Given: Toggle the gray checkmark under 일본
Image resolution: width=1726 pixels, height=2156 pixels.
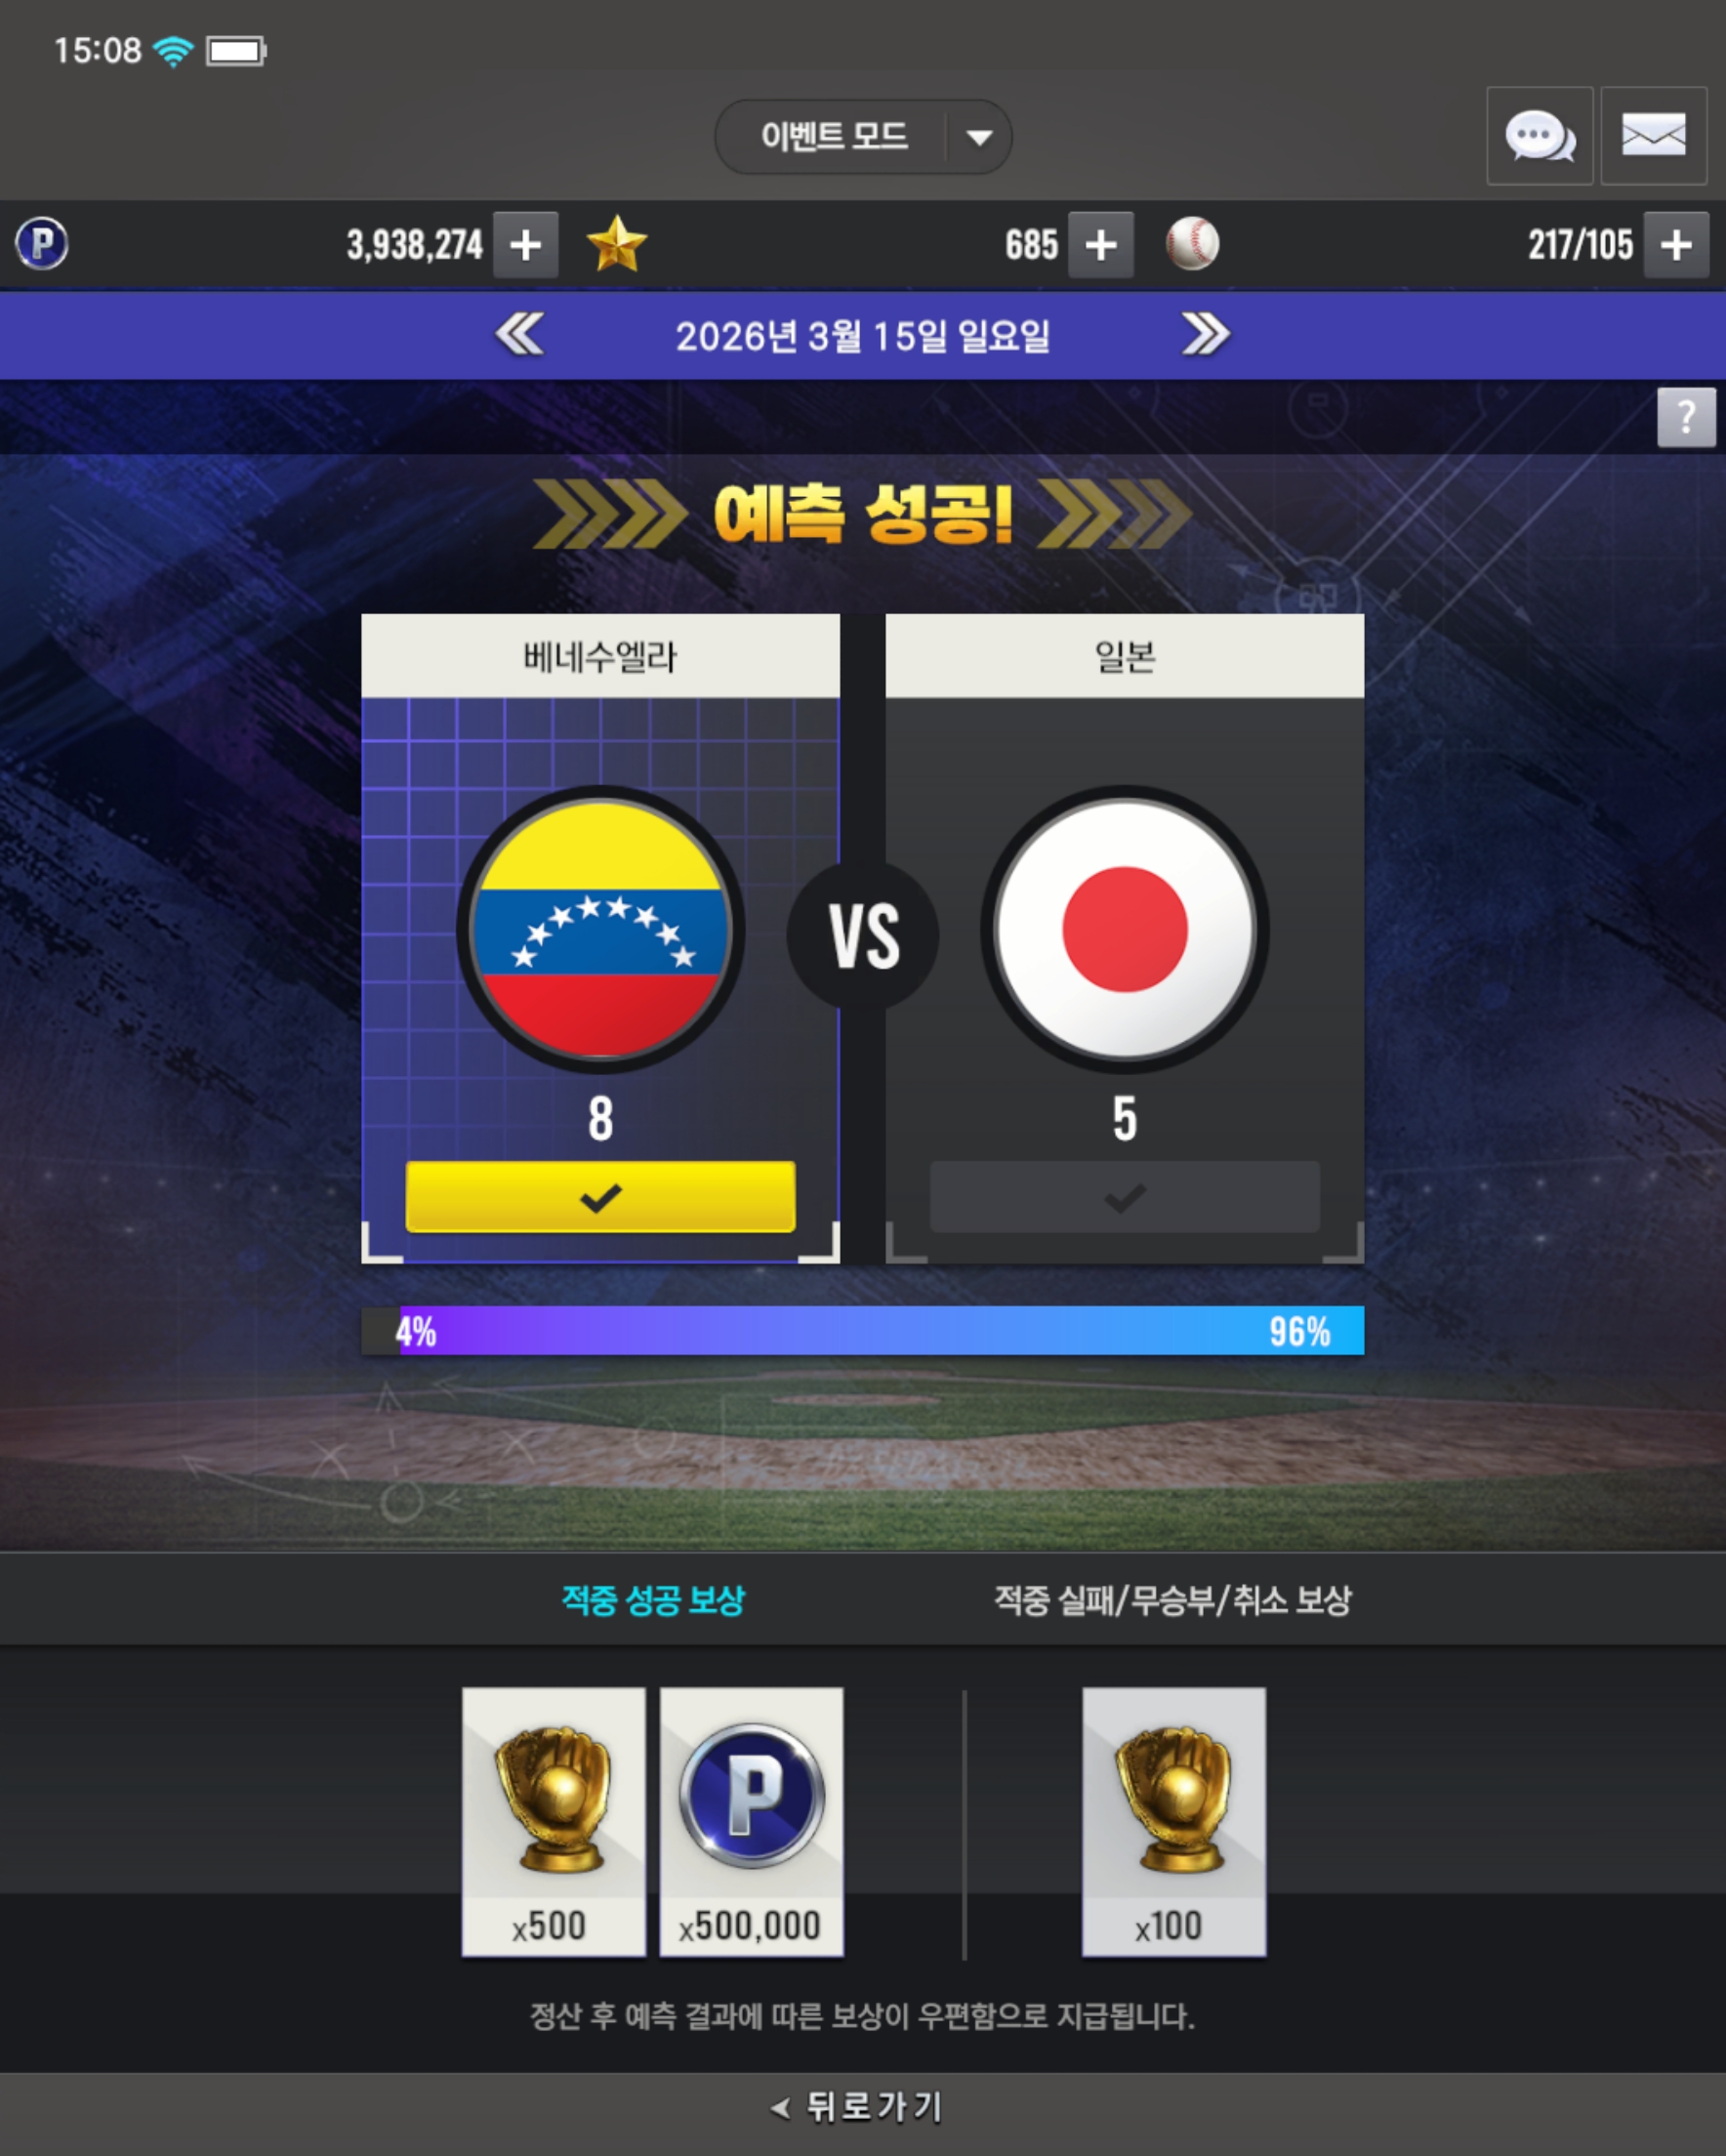Looking at the screenshot, I should (1124, 1197).
